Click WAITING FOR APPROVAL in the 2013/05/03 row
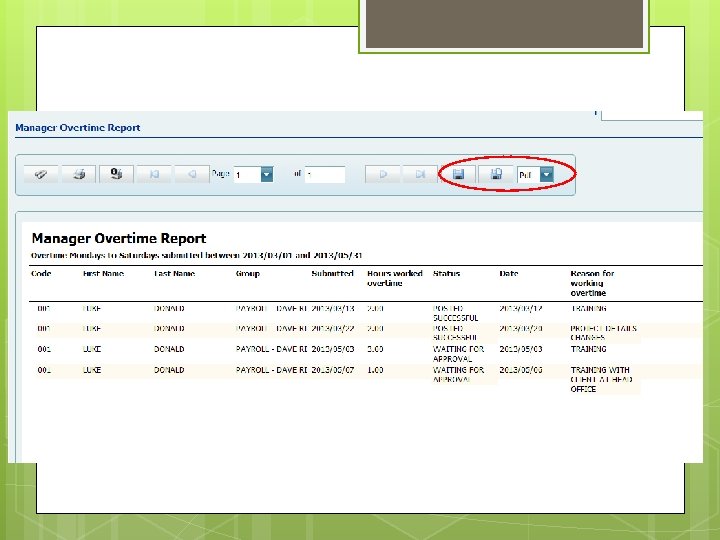The image size is (720, 540). [458, 354]
